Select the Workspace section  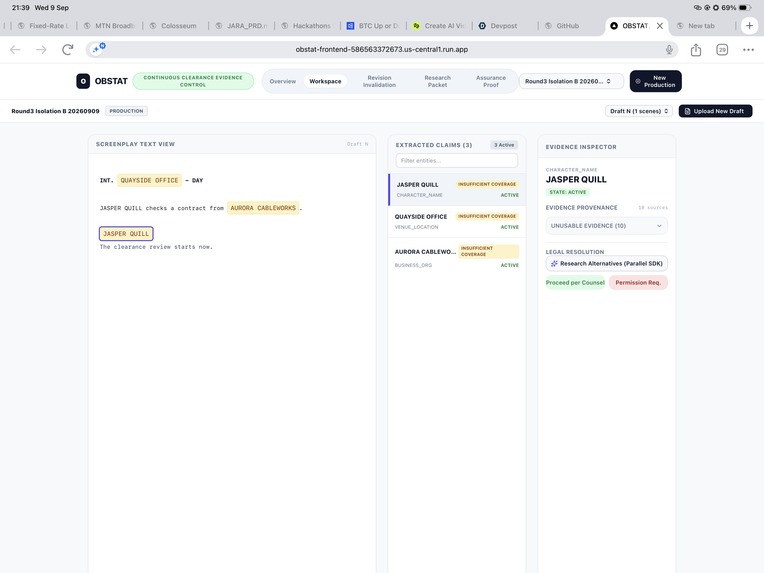pos(325,81)
